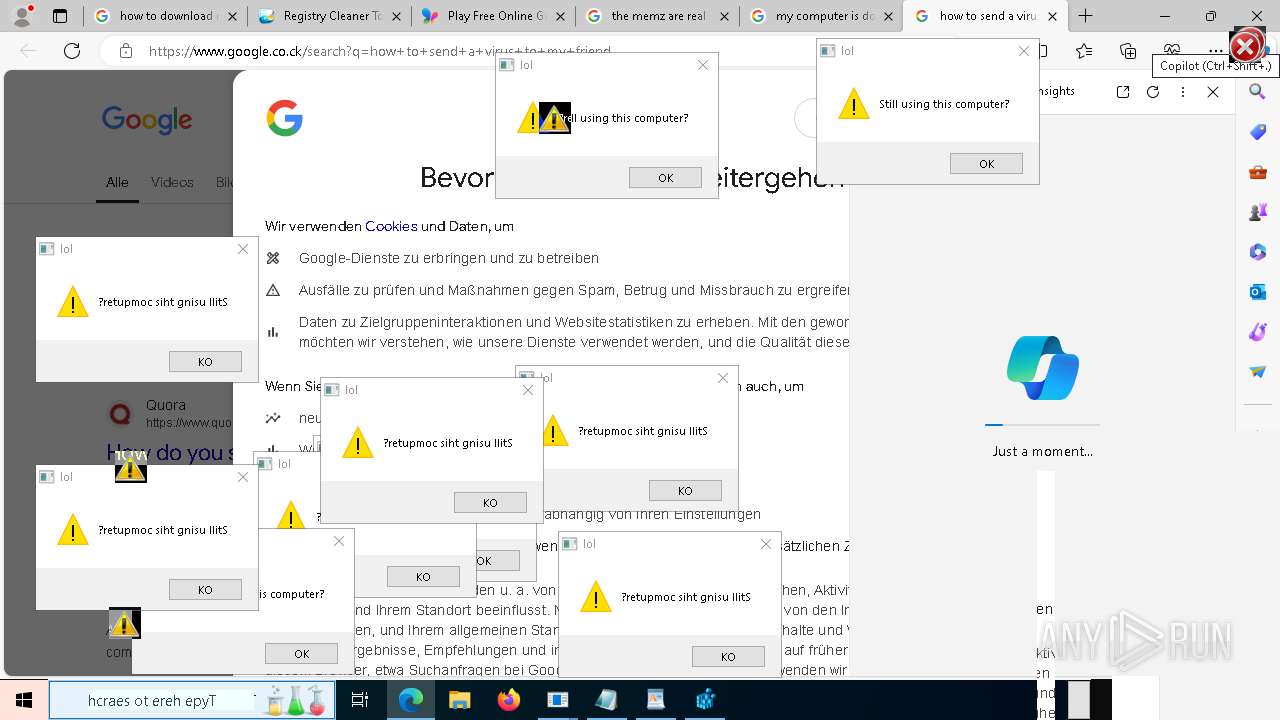
Task: Click OK in top-center lol dialog
Action: [665, 178]
